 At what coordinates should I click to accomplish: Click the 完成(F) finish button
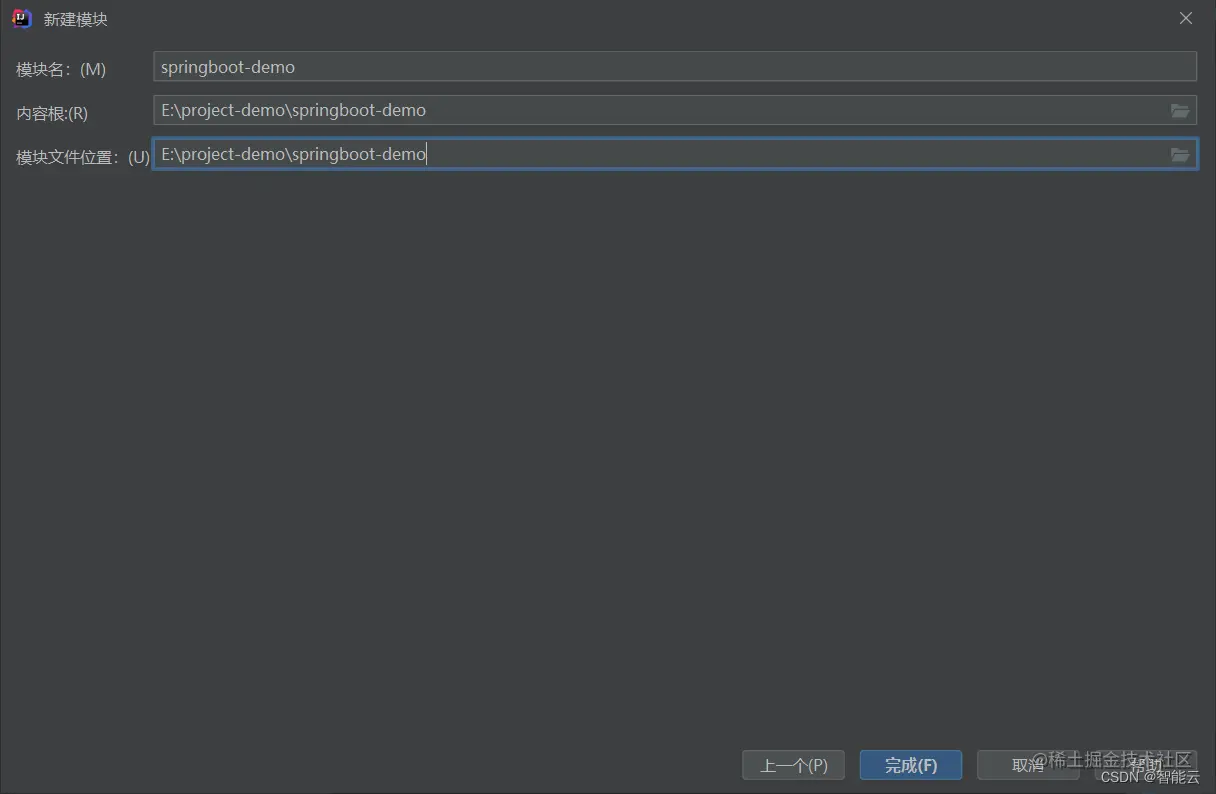pyautogui.click(x=911, y=766)
